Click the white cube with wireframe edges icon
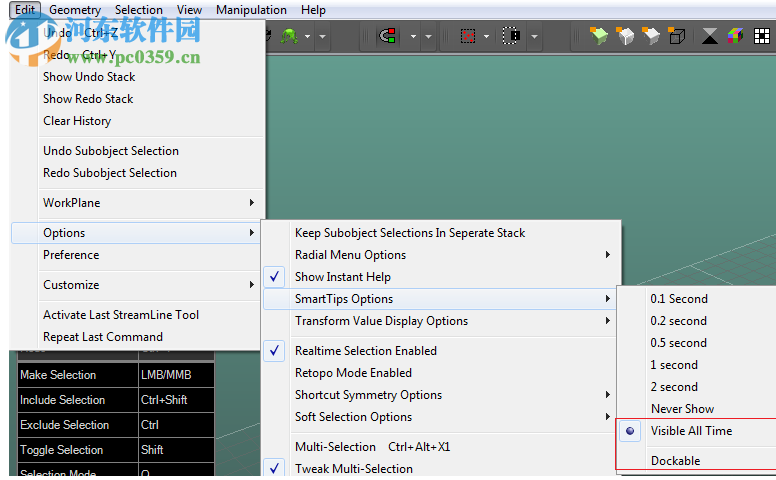The height and width of the screenshot is (480, 776). (x=625, y=36)
